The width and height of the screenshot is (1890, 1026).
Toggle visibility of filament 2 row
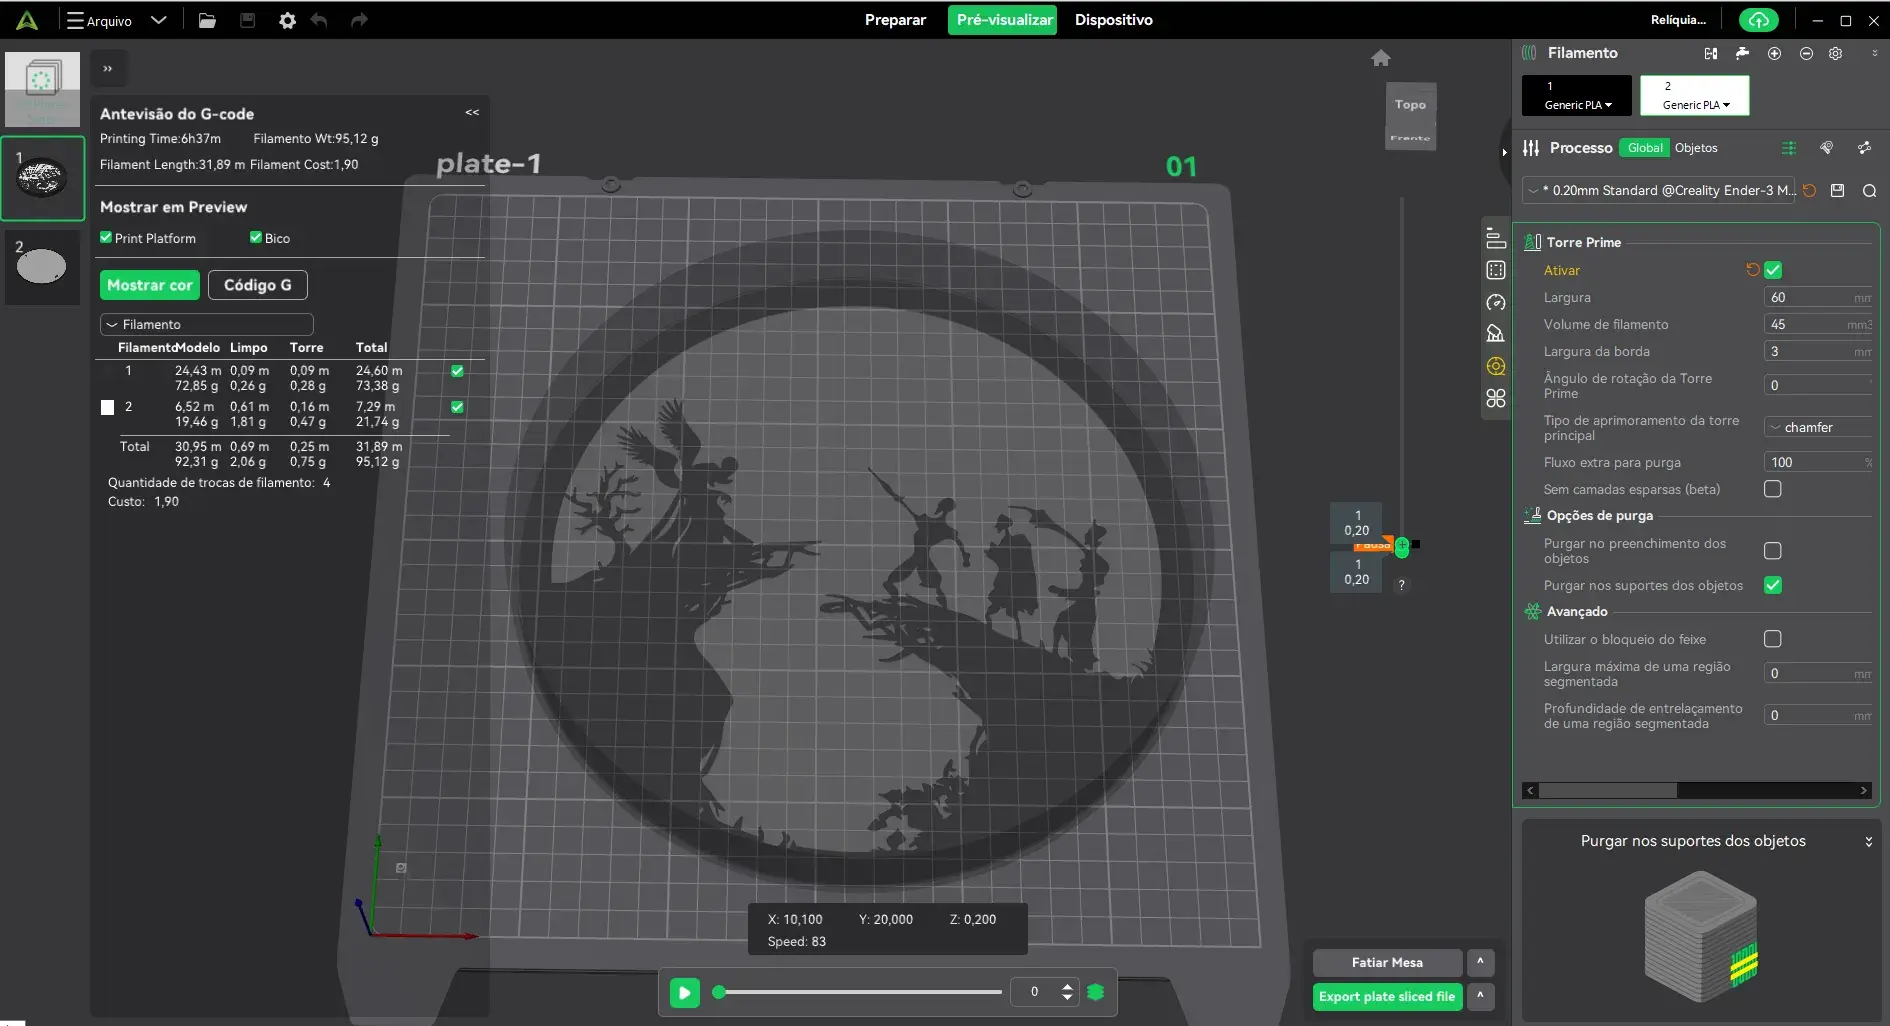(457, 407)
